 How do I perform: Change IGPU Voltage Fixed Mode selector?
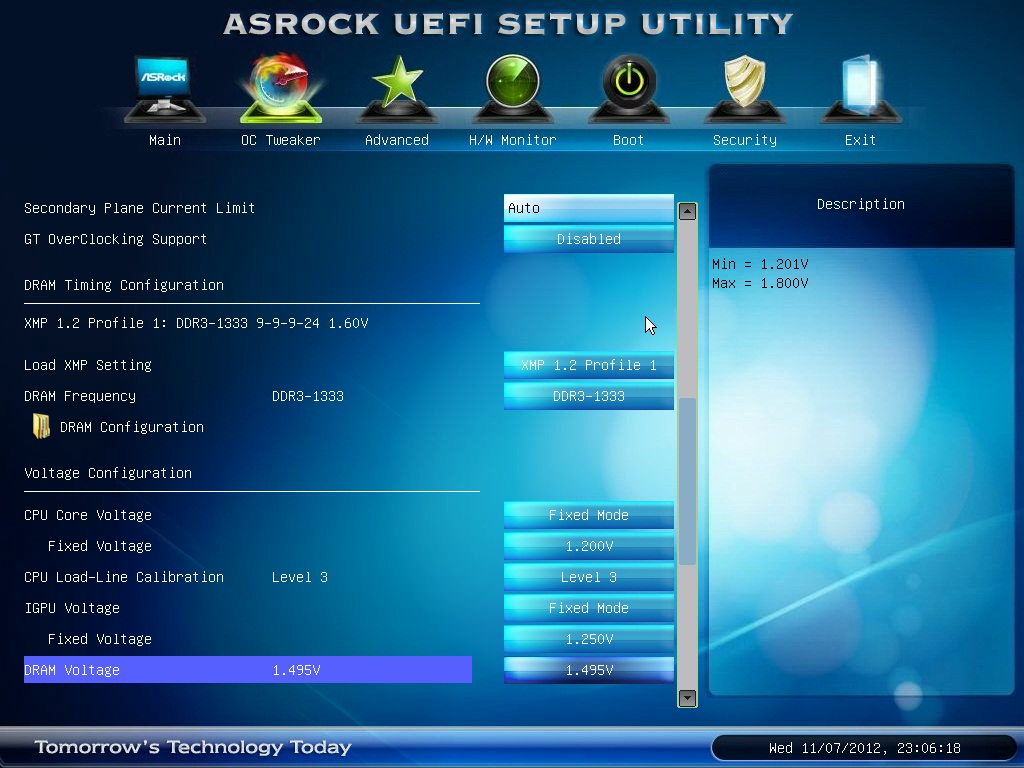tap(588, 608)
